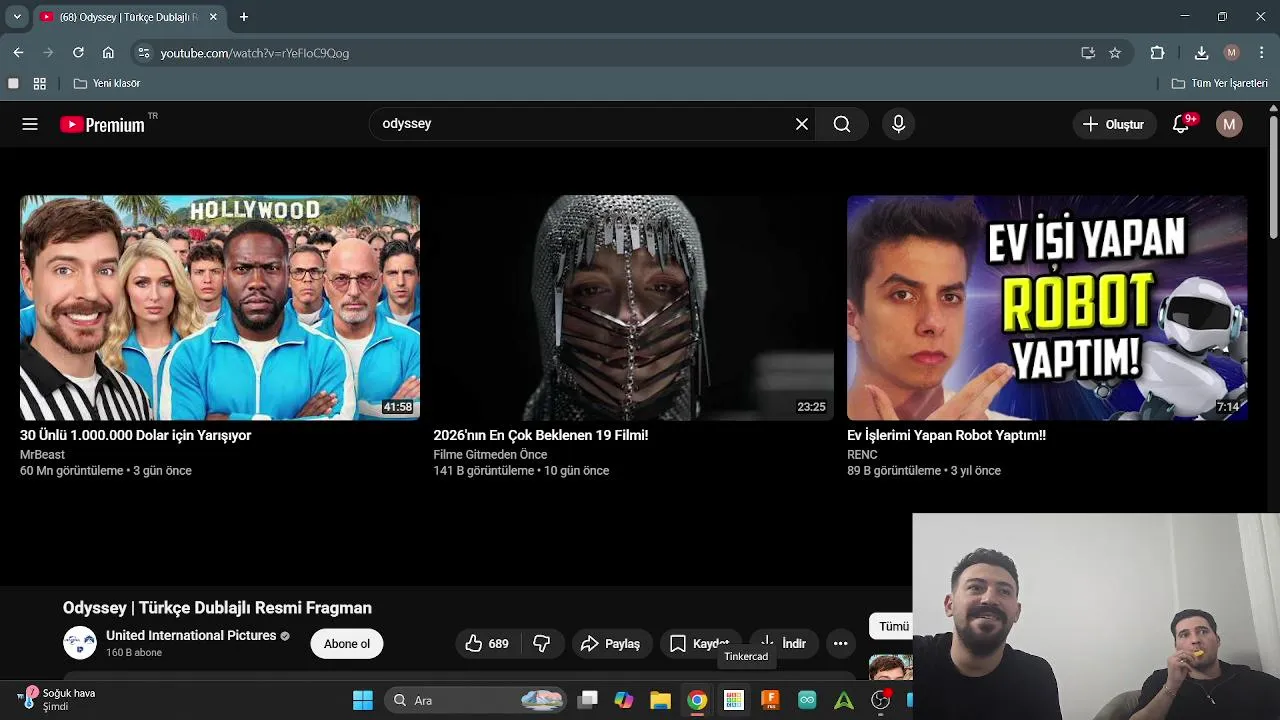The image size is (1280, 720).
Task: Open the orange F app on taskbar
Action: pyautogui.click(x=770, y=700)
